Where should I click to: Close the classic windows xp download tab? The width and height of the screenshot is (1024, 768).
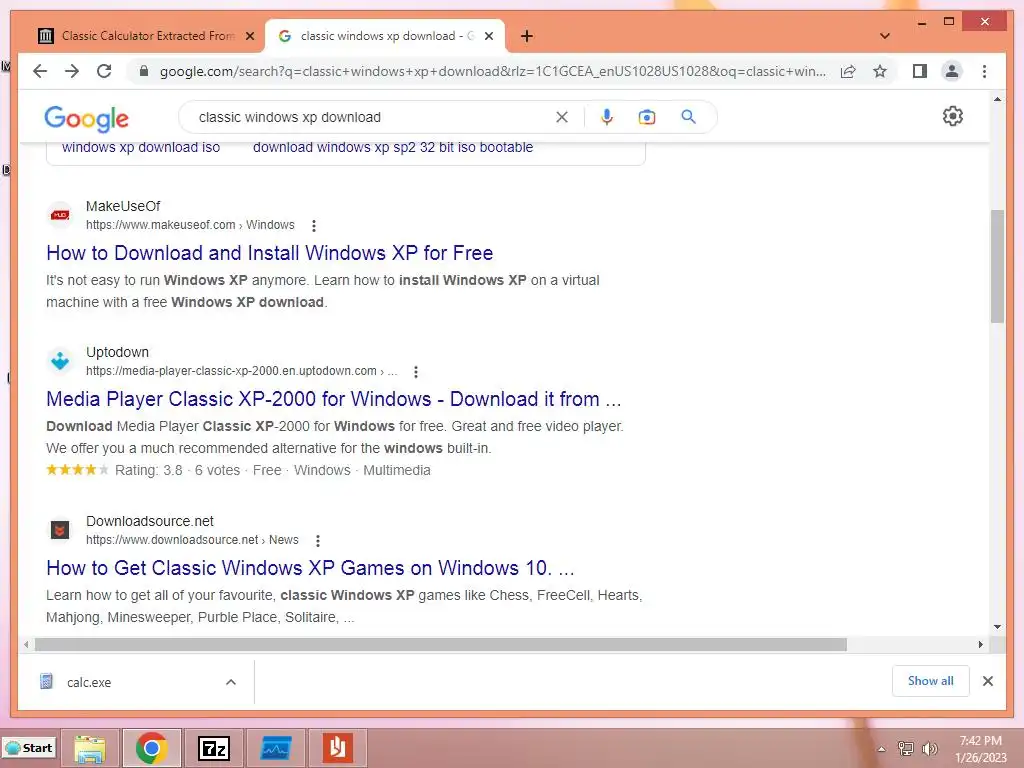coord(488,36)
